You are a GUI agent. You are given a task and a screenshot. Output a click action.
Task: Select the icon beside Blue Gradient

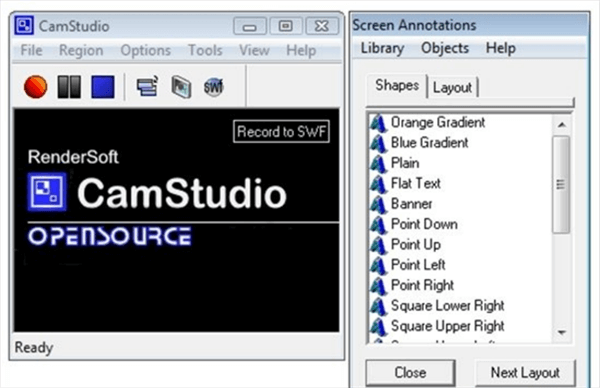(378, 143)
